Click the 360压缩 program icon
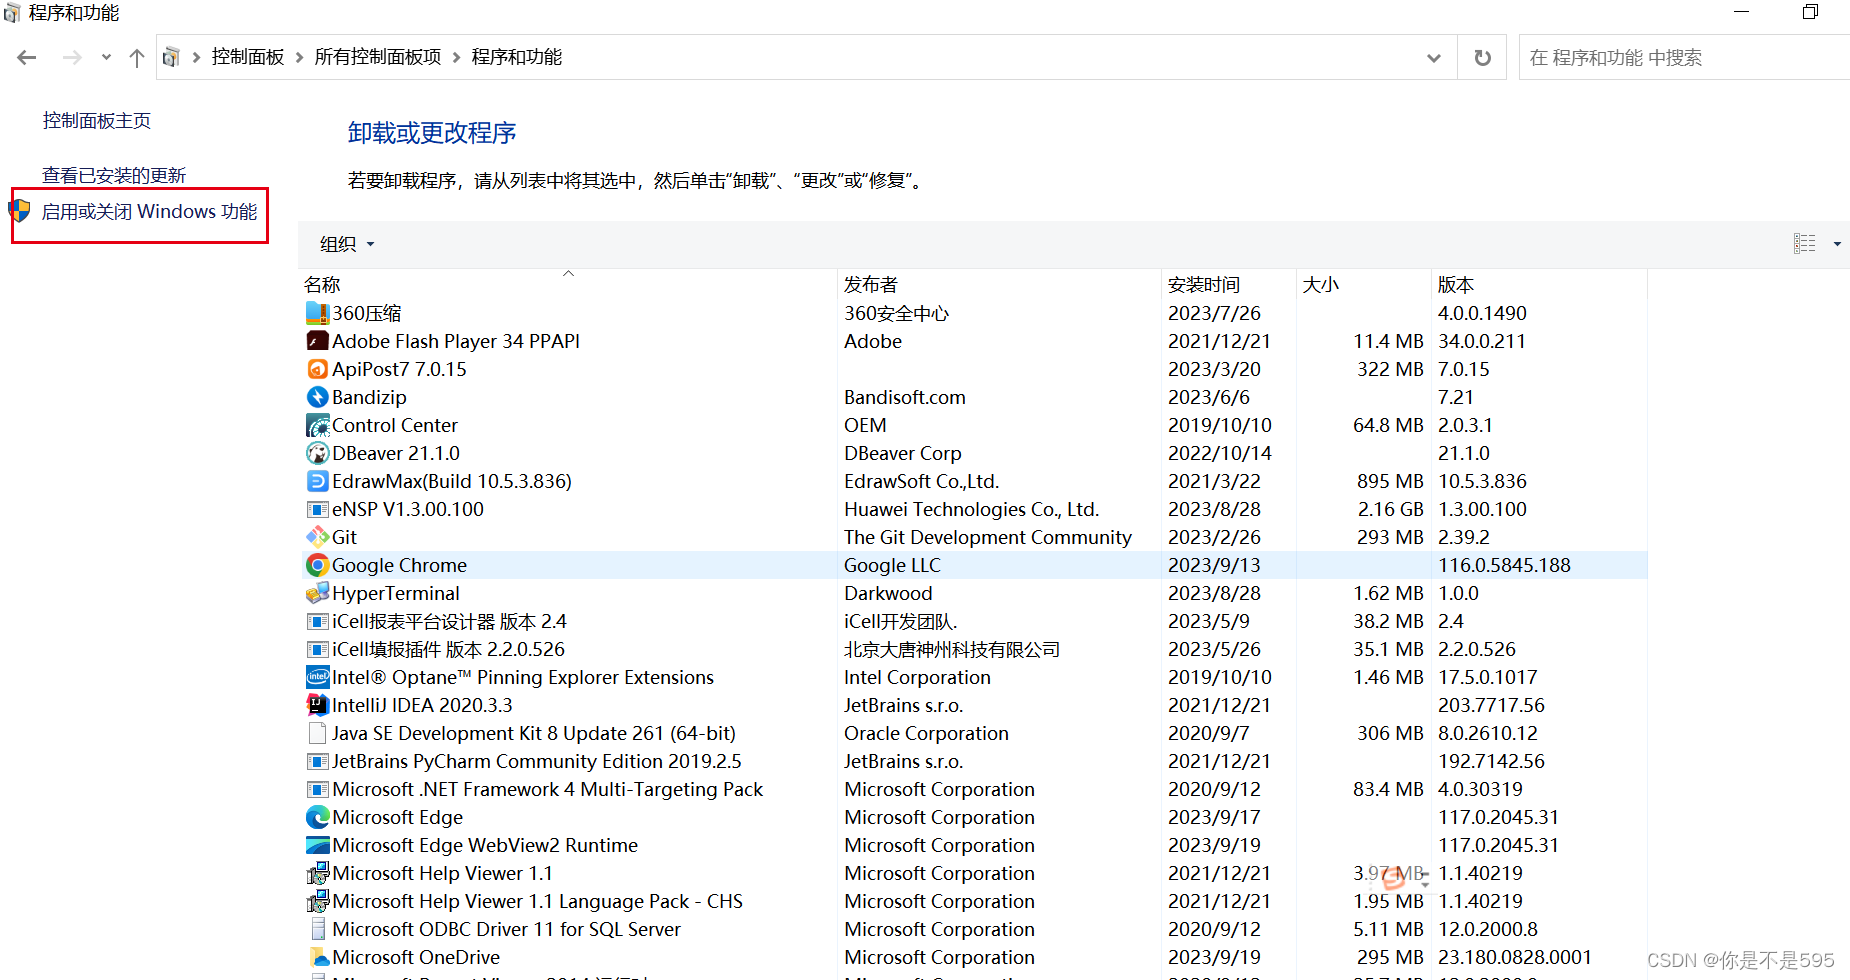This screenshot has width=1850, height=980. [317, 313]
